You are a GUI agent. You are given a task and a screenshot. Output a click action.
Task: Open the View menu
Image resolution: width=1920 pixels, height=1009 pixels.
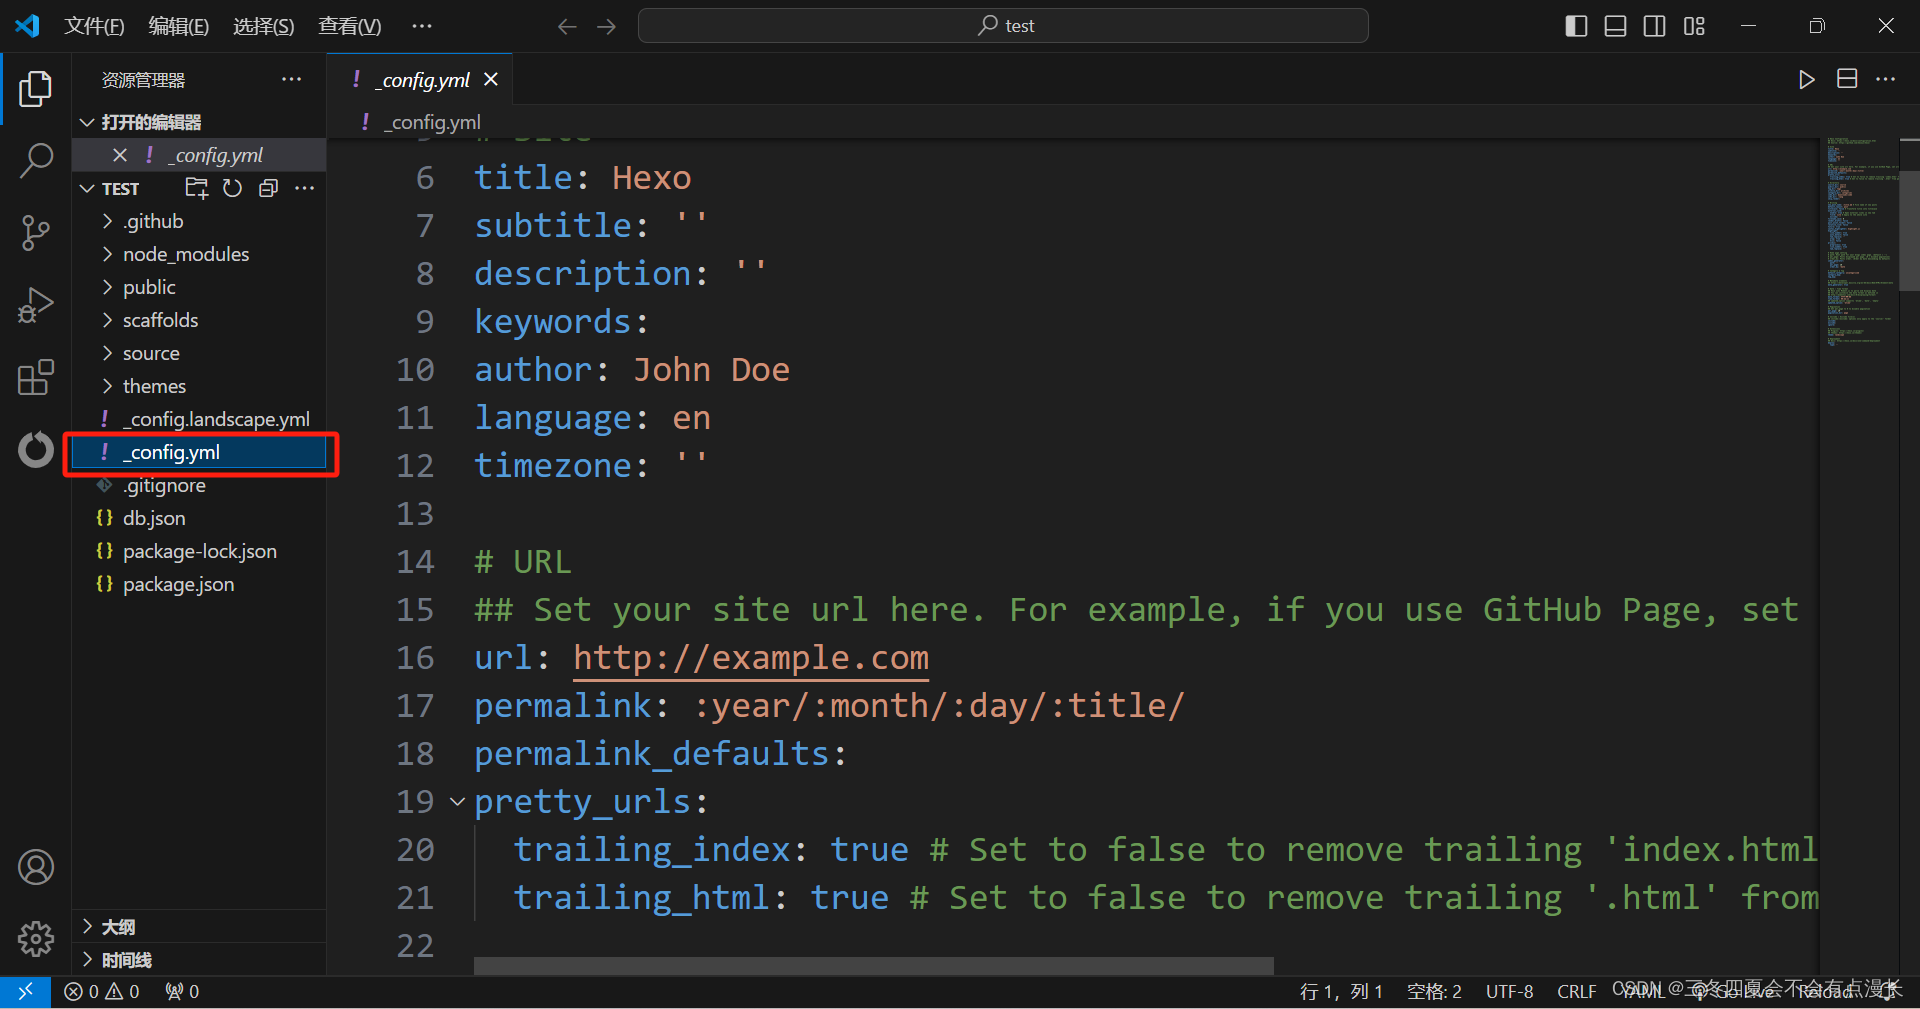(350, 26)
